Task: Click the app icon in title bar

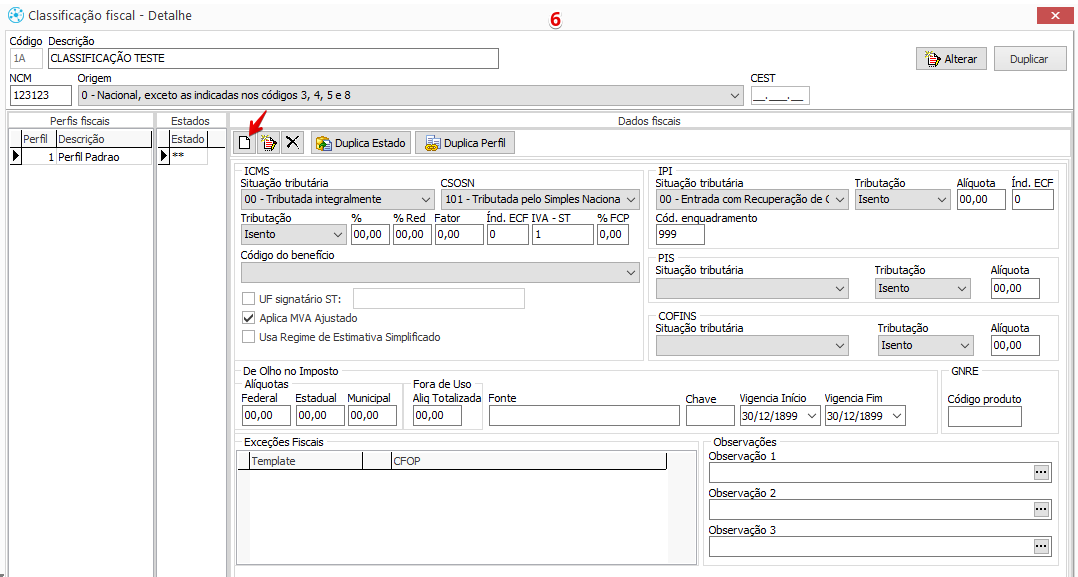Action: pyautogui.click(x=15, y=14)
